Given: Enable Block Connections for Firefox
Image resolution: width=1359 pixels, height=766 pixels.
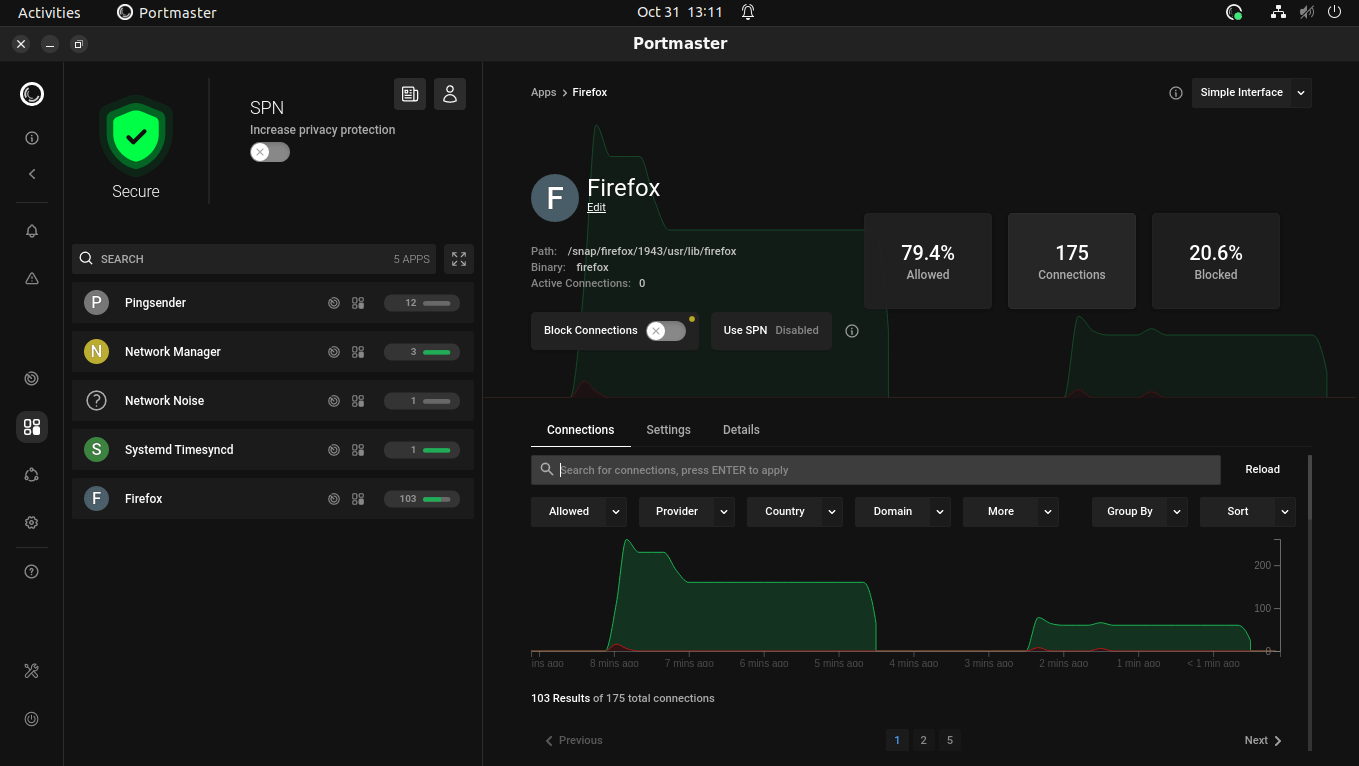Looking at the screenshot, I should tap(666, 330).
